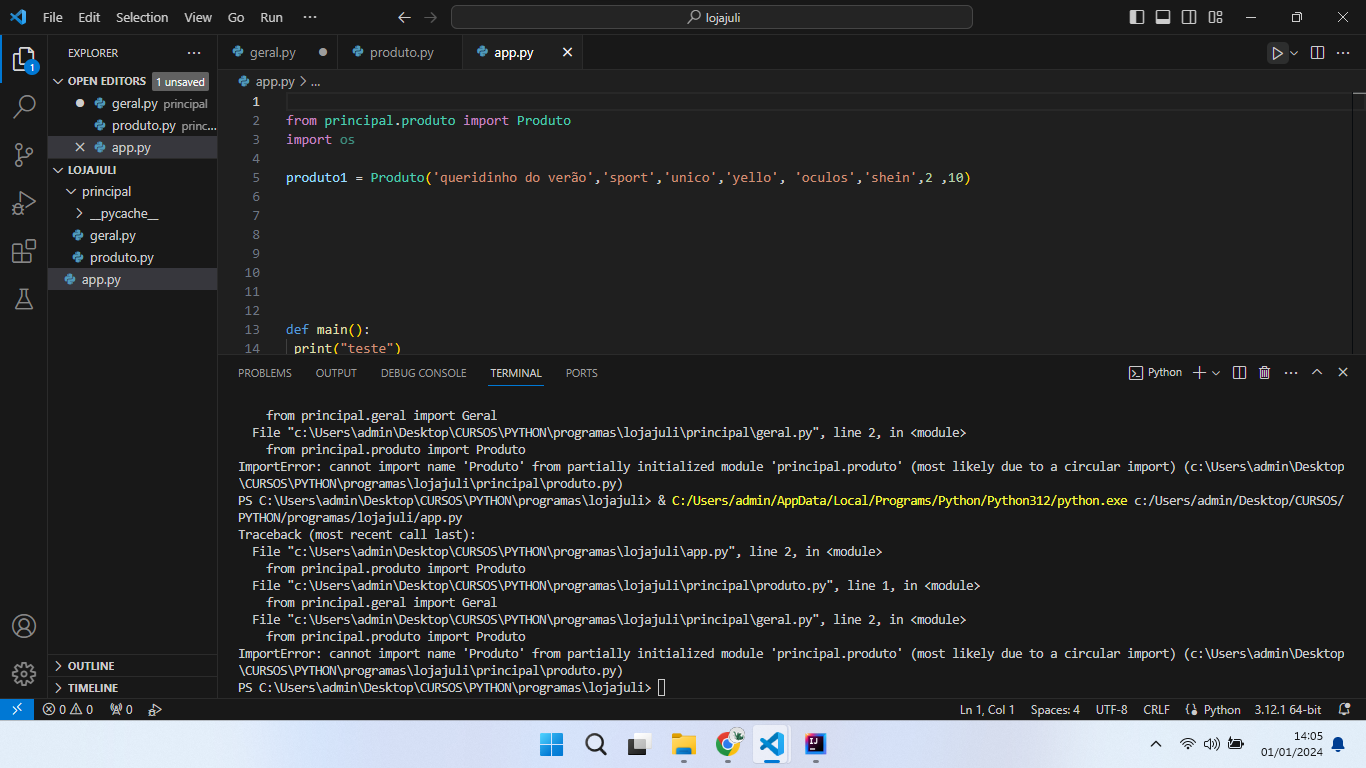Toggle the primary side bar layout
1366x768 pixels.
point(1137,17)
